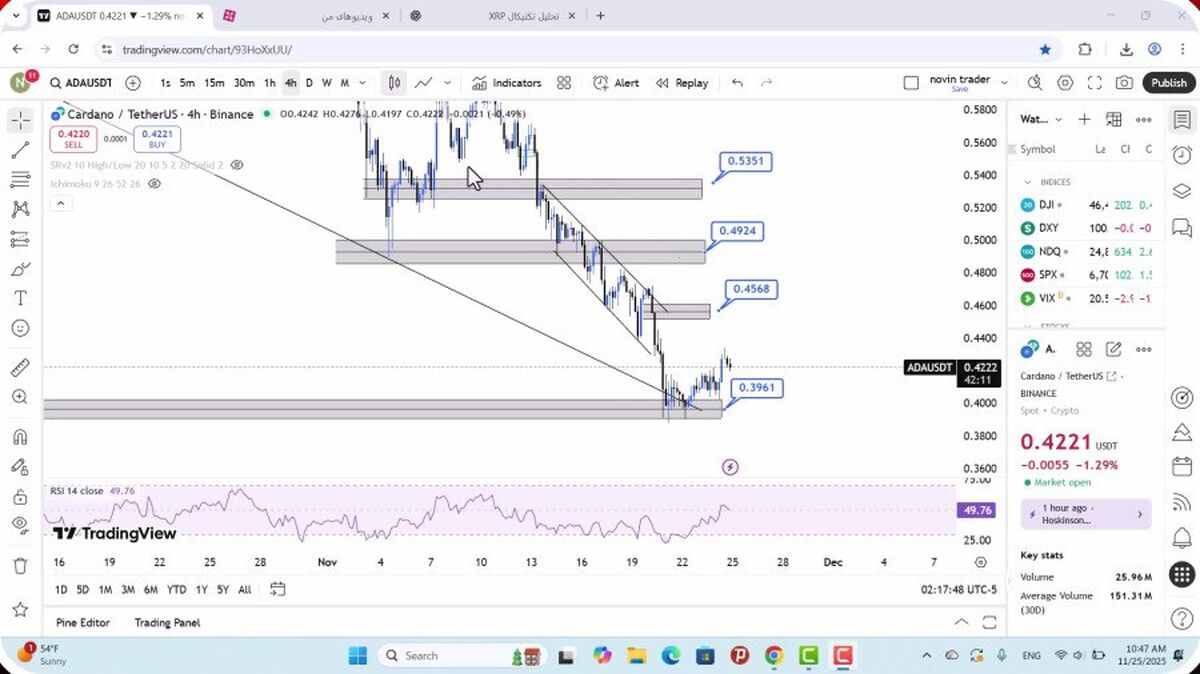Toggle stay in drawing mode pencil-lock
1200x674 pixels.
point(20,467)
